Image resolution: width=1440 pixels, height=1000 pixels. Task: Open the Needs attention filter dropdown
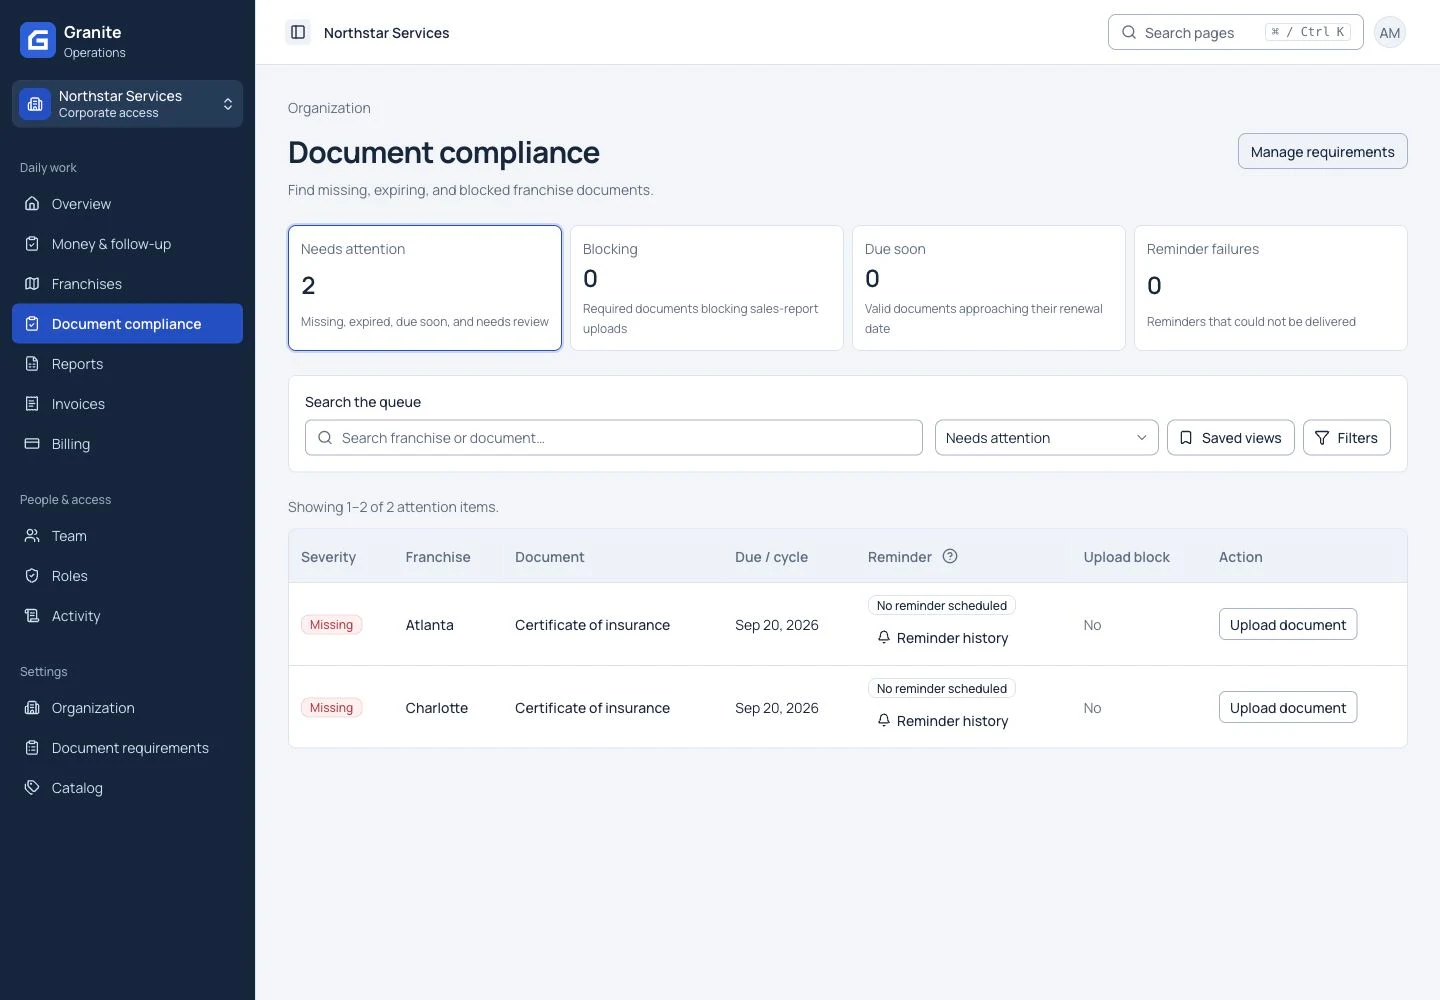pos(1046,438)
